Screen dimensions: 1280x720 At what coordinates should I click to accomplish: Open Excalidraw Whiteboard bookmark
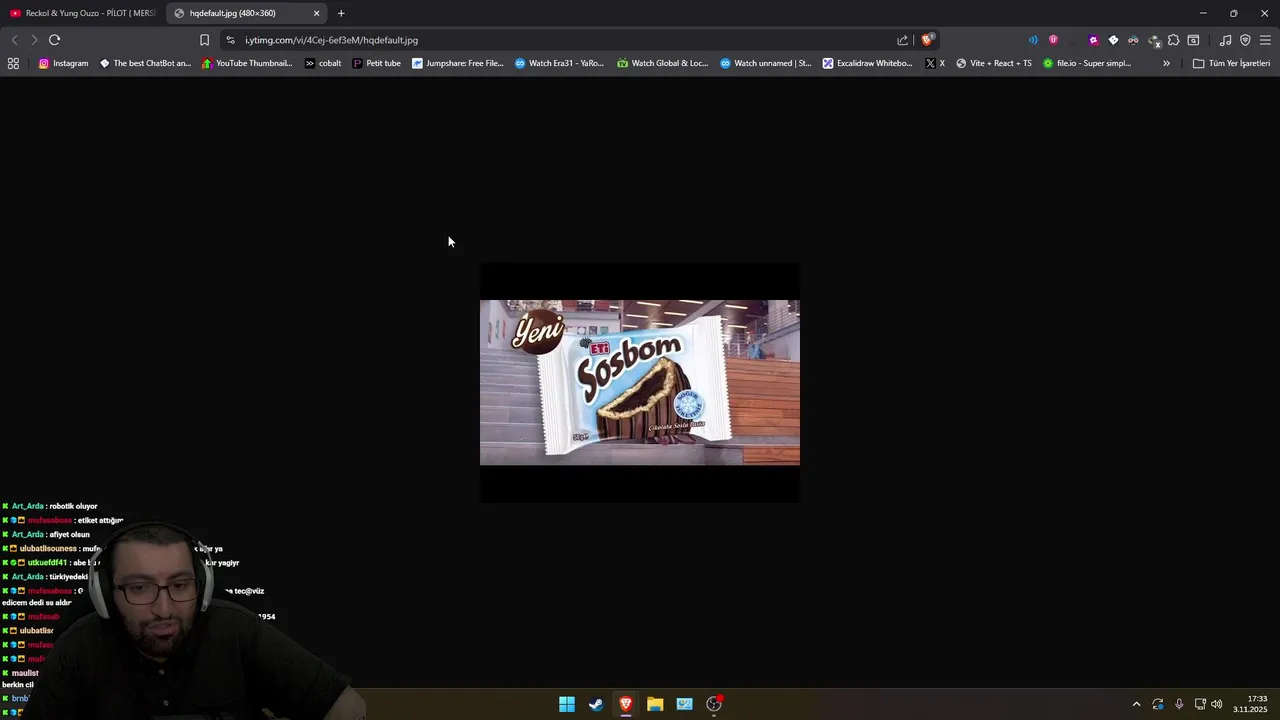coord(868,63)
